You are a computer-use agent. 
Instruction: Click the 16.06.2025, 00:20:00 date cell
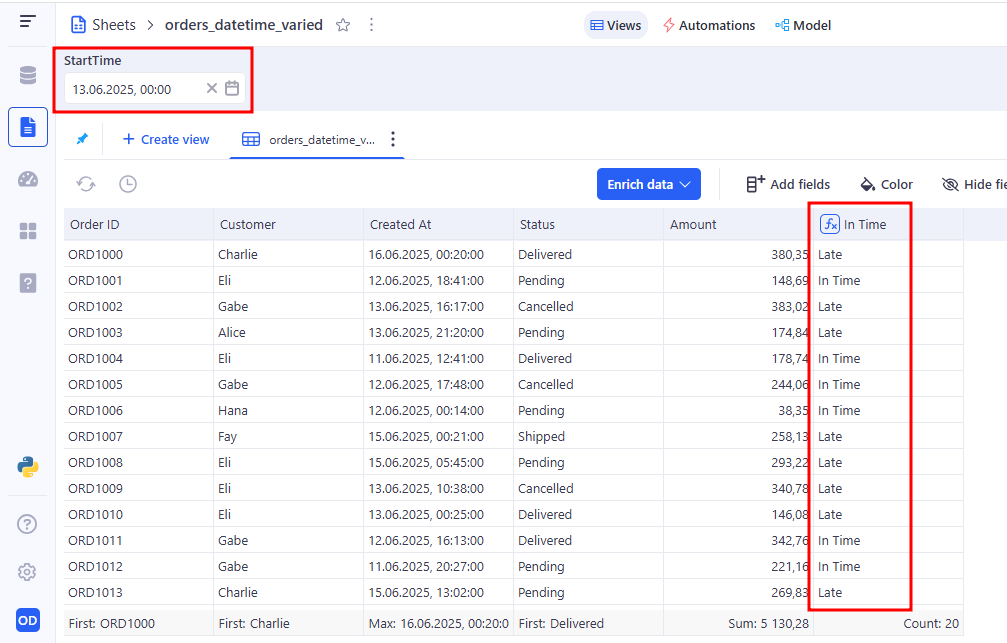tap(439, 254)
